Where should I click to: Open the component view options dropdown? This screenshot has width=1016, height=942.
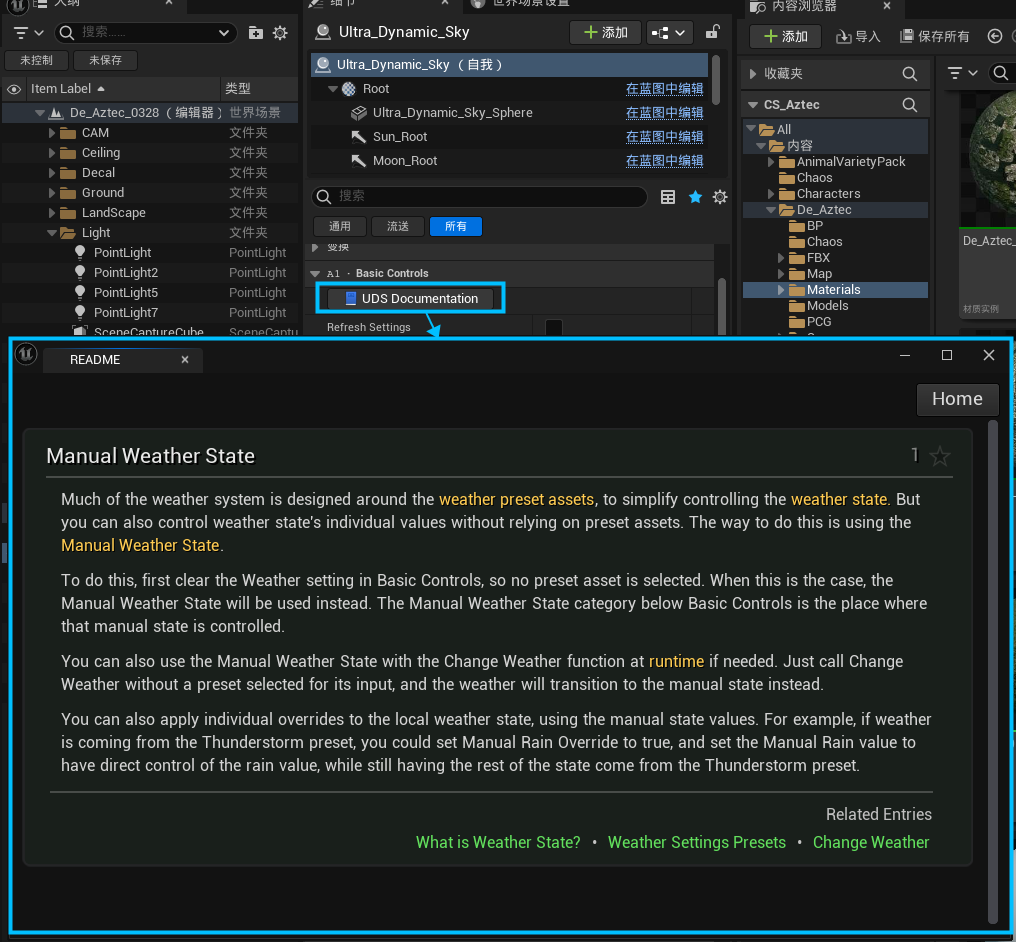(x=670, y=32)
